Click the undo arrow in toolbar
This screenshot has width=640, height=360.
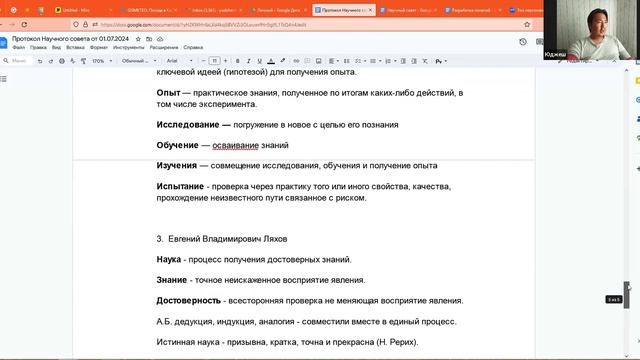point(40,61)
